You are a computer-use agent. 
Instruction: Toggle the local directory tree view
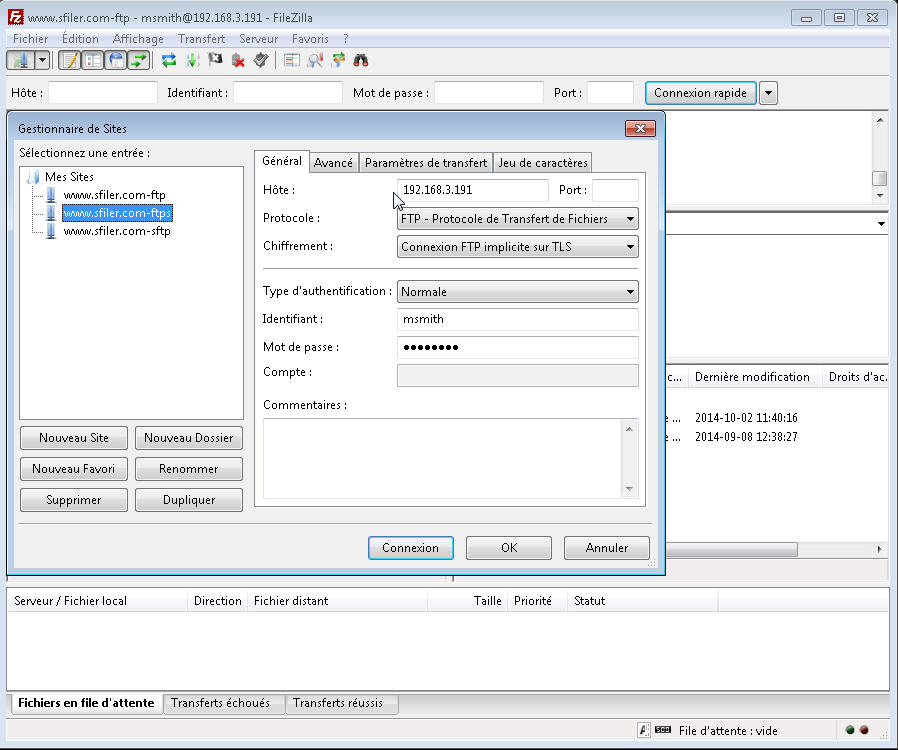point(93,60)
